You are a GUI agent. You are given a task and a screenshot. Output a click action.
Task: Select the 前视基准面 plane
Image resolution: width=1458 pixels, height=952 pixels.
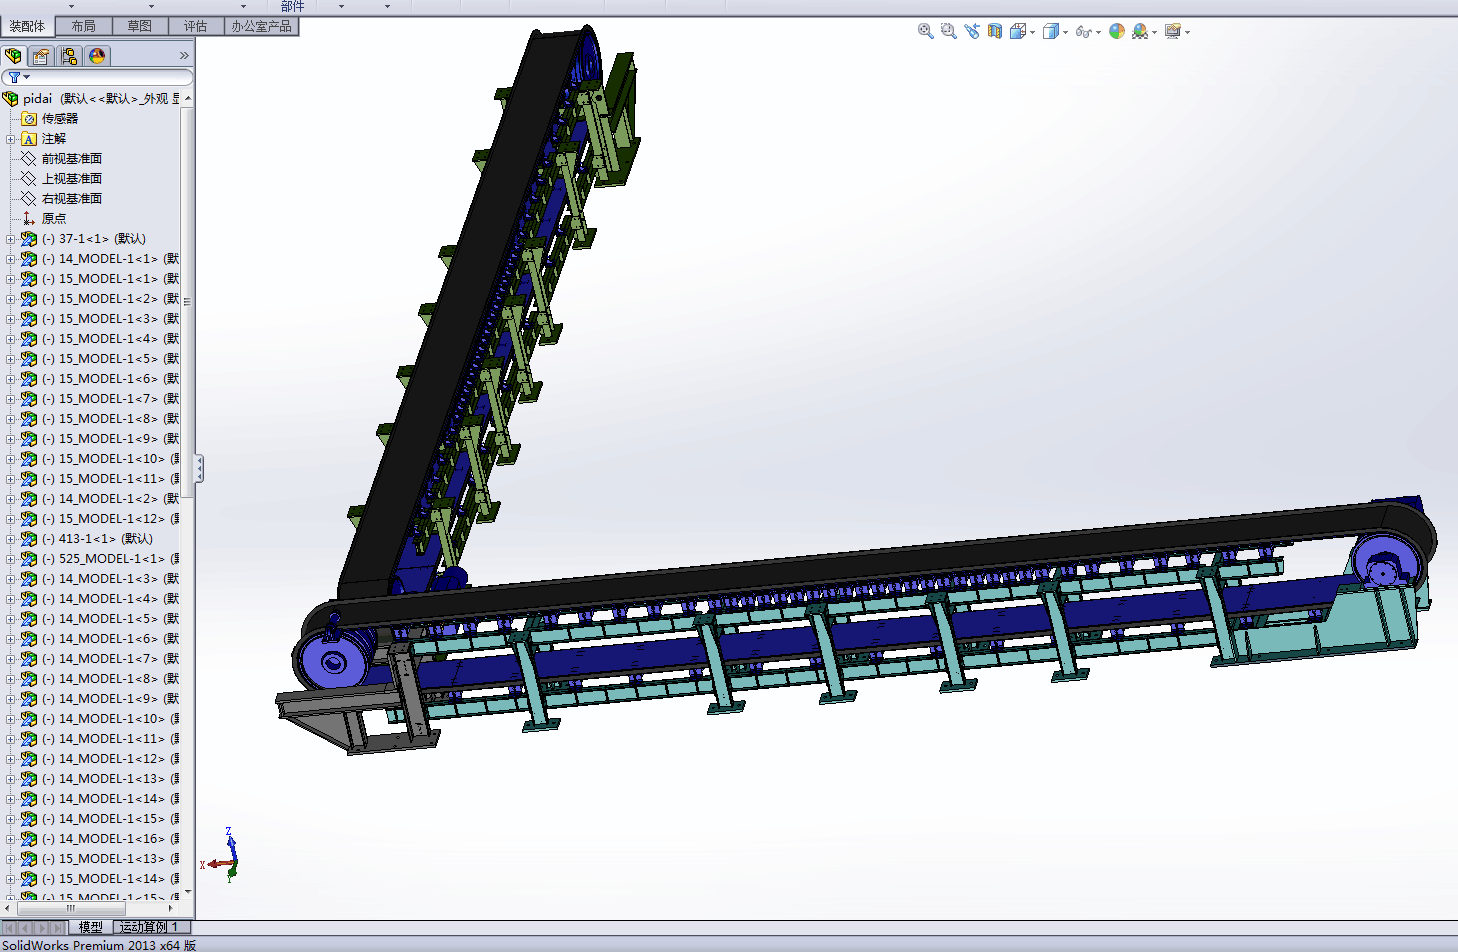62,158
